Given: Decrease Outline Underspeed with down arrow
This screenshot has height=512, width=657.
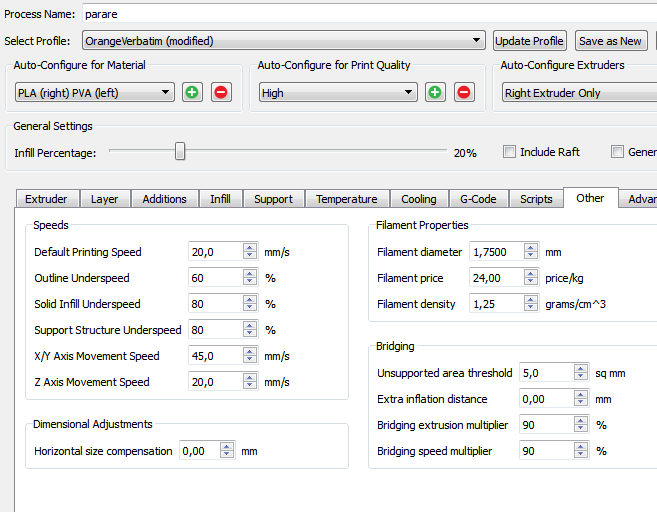Looking at the screenshot, I should [x=250, y=283].
